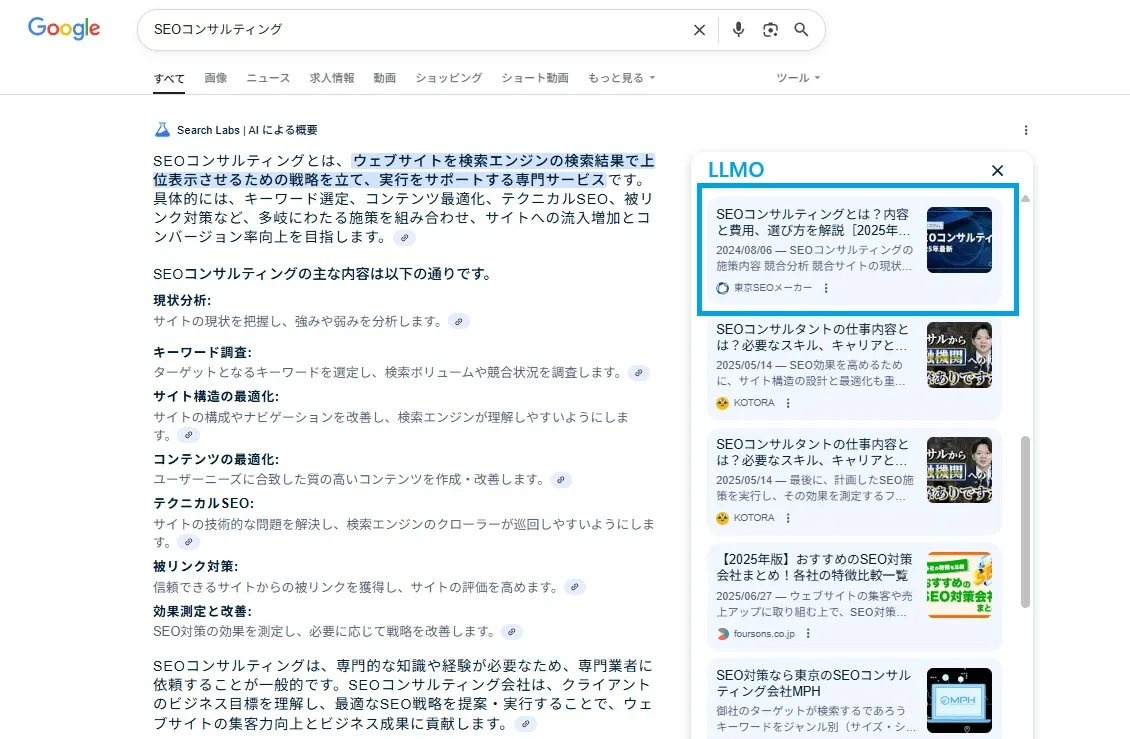
Task: Open image search via the camera lens icon
Action: click(770, 30)
